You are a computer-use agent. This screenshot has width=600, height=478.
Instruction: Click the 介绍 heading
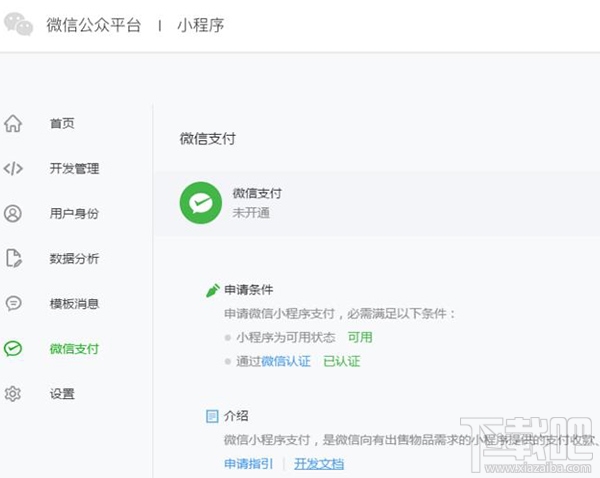(236, 416)
